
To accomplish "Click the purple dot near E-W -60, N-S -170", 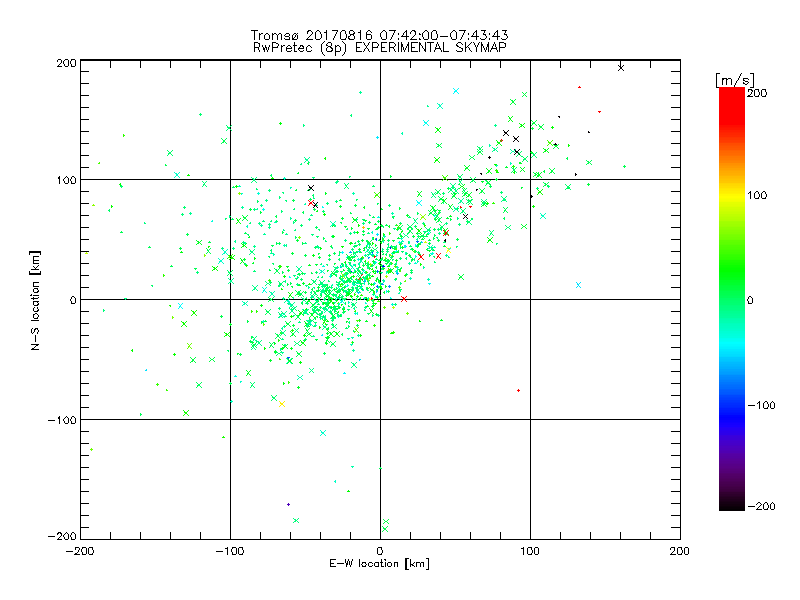I will coord(288,505).
